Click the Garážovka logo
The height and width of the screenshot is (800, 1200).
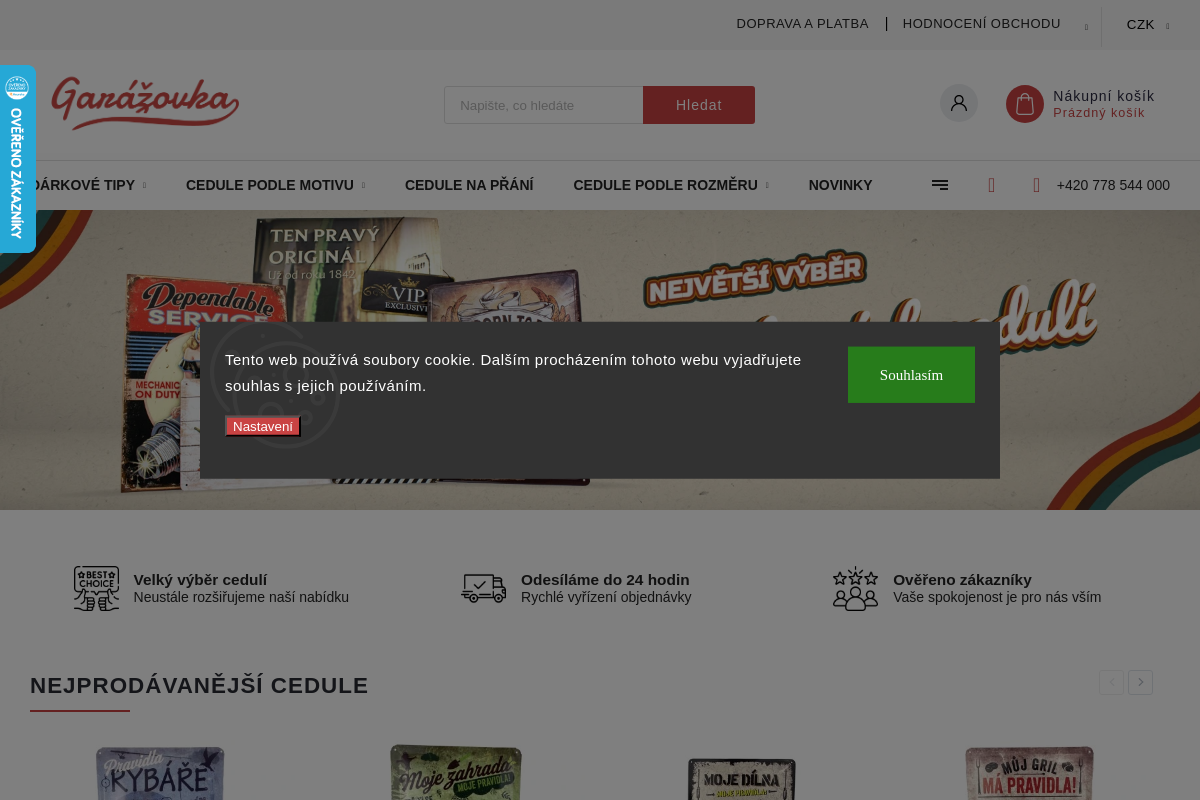[x=145, y=103]
